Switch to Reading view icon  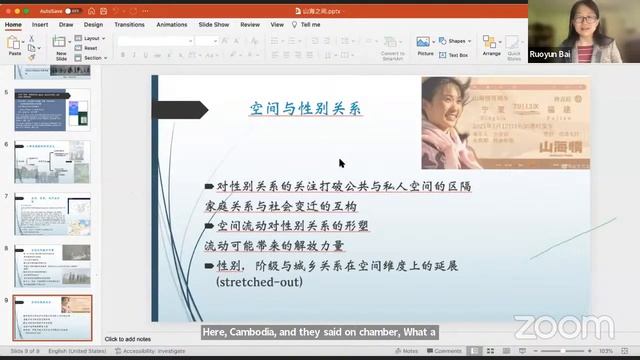click(506, 351)
